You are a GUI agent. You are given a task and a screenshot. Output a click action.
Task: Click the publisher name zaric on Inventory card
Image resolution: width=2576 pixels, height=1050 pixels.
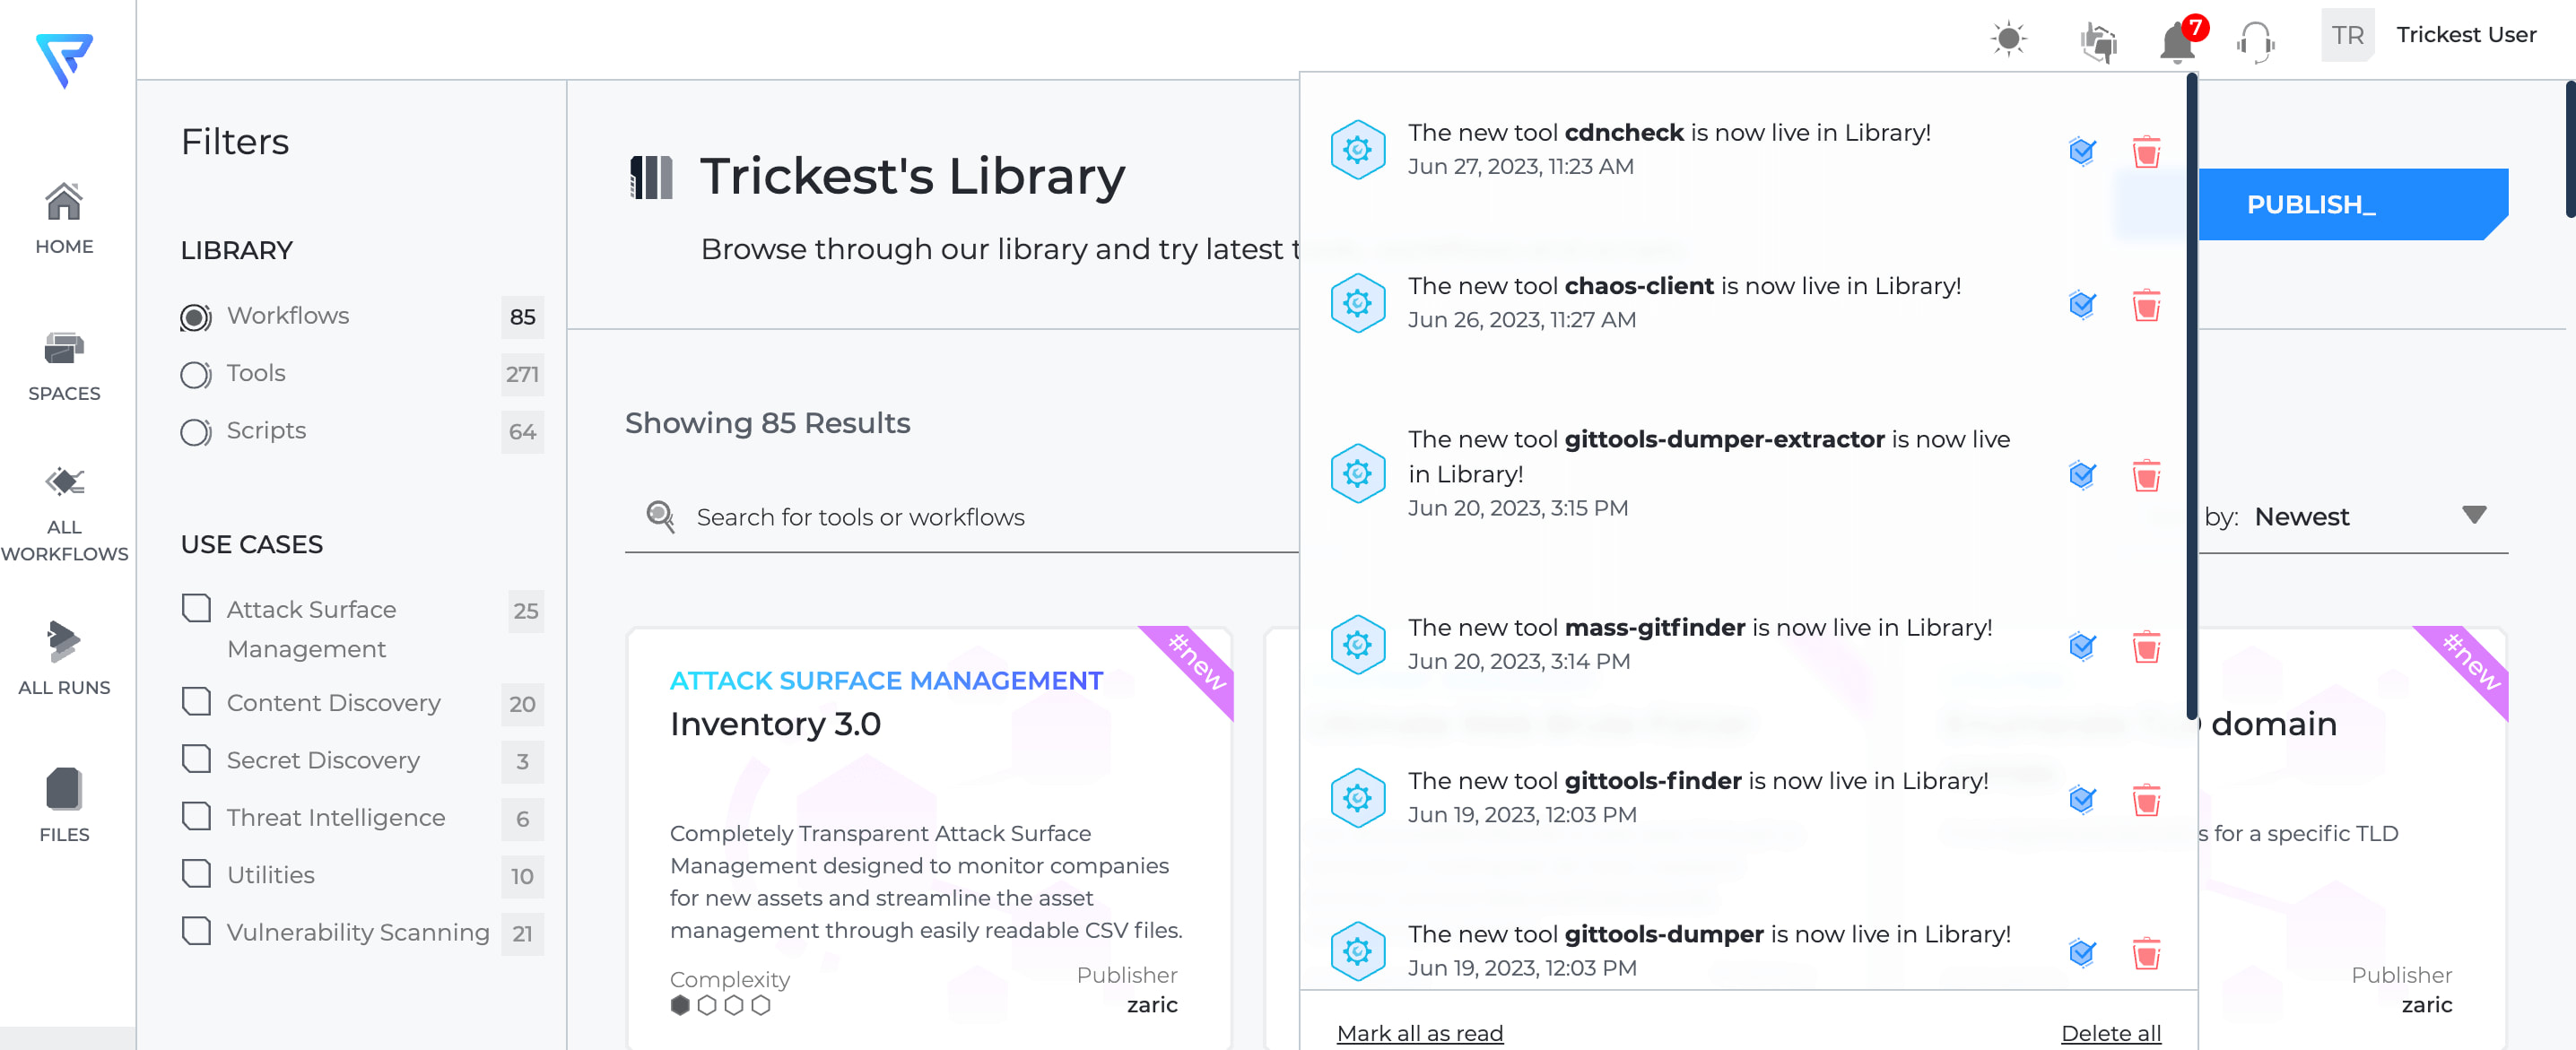[1151, 1005]
